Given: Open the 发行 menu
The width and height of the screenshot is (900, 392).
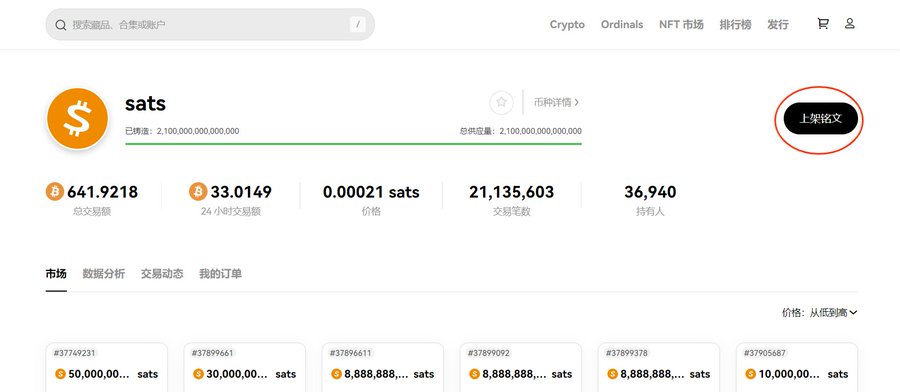Looking at the screenshot, I should coord(778,25).
